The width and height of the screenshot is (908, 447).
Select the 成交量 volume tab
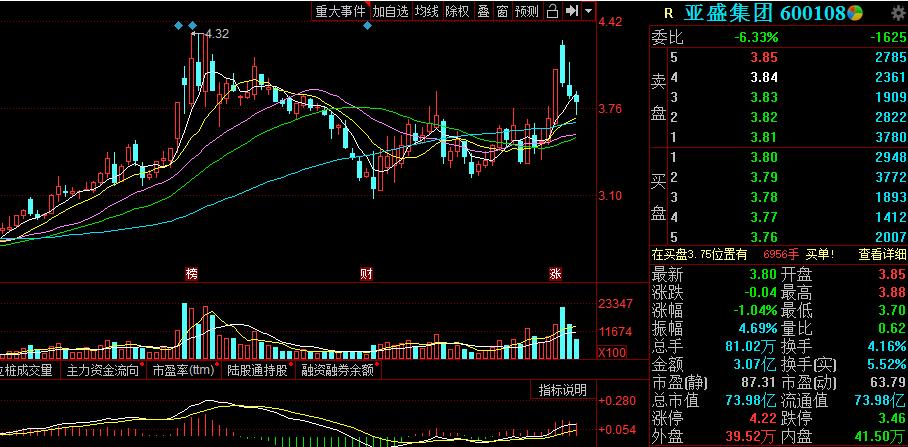tap(27, 370)
